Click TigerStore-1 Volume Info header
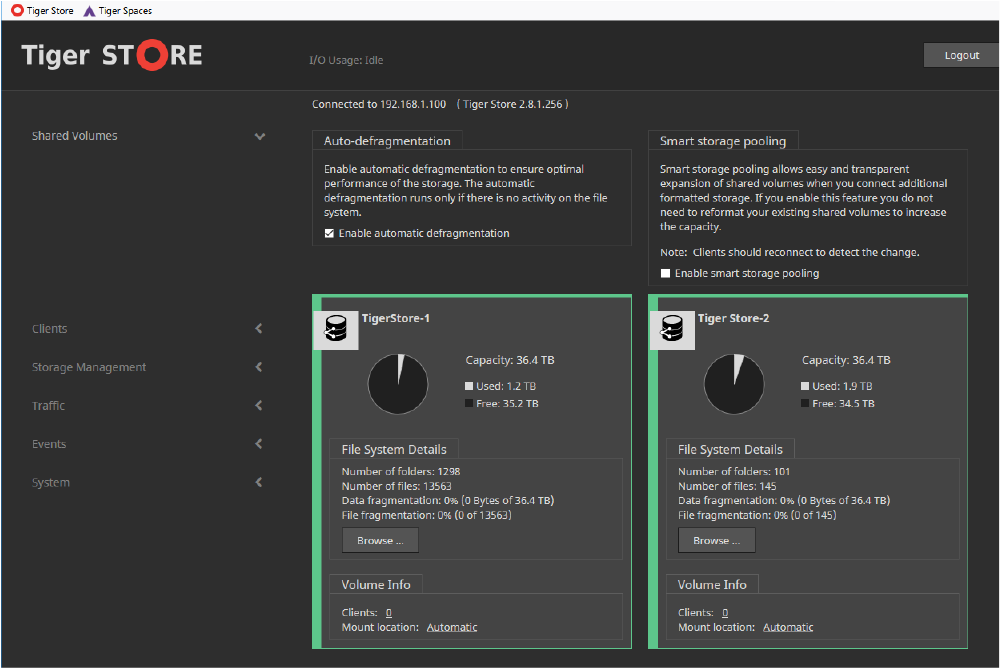Viewport: 1000px width, 668px height. pos(376,584)
